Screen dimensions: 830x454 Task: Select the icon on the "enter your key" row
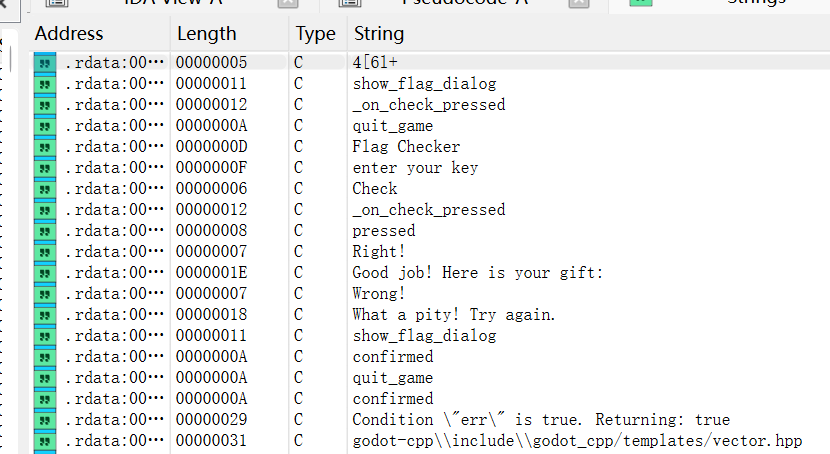(45, 168)
